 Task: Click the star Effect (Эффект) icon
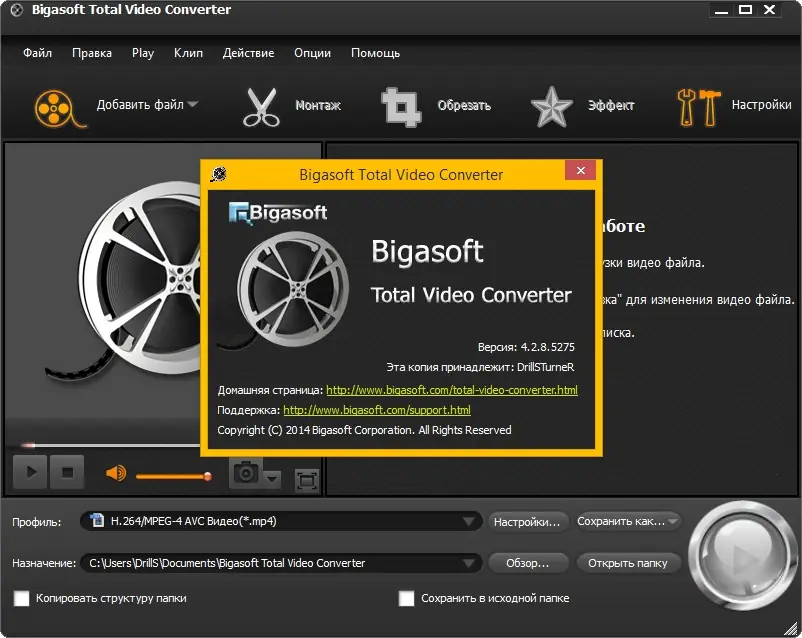coord(551,107)
